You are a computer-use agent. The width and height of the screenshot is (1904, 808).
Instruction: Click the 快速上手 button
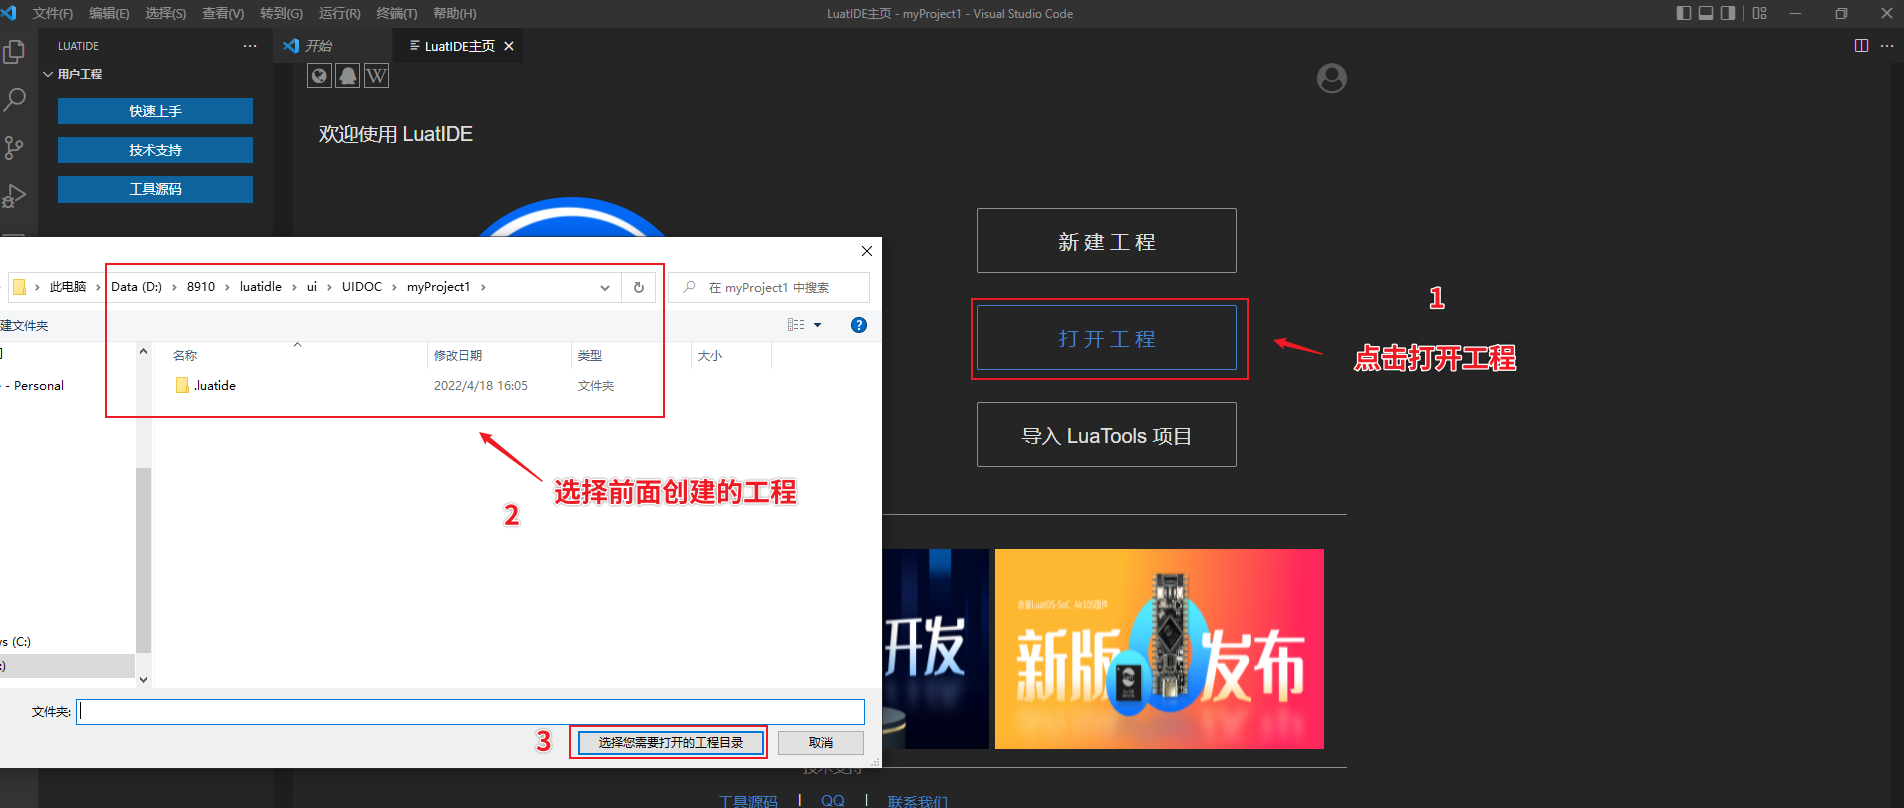[x=155, y=111]
